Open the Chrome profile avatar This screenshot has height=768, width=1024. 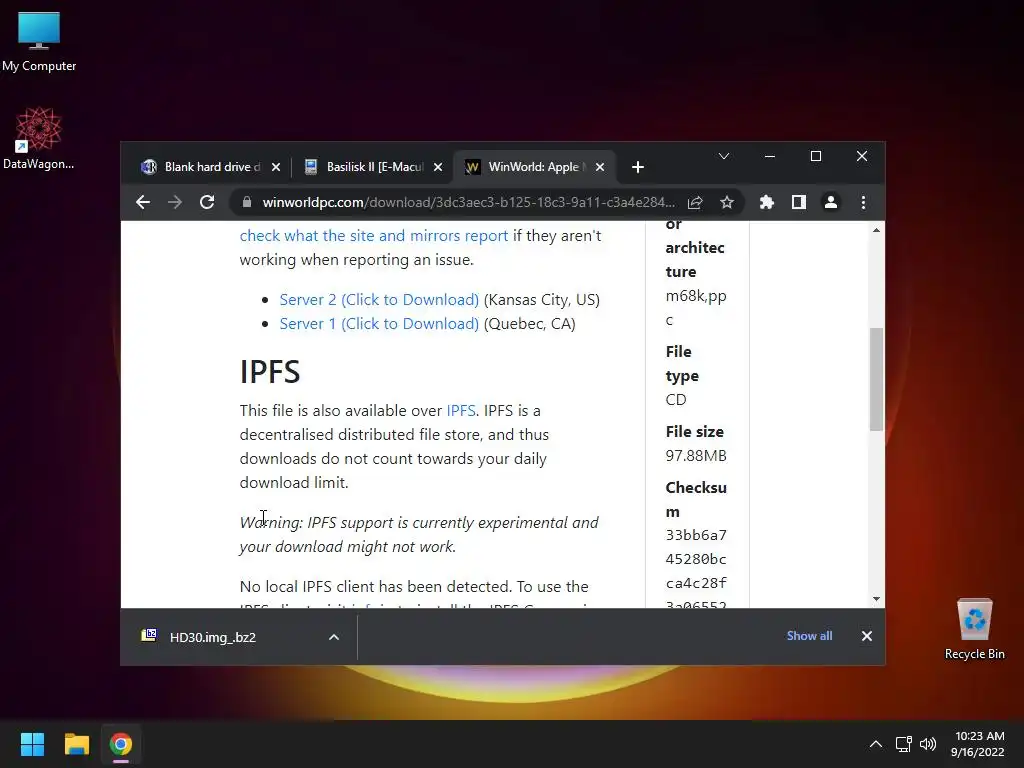[x=831, y=202]
